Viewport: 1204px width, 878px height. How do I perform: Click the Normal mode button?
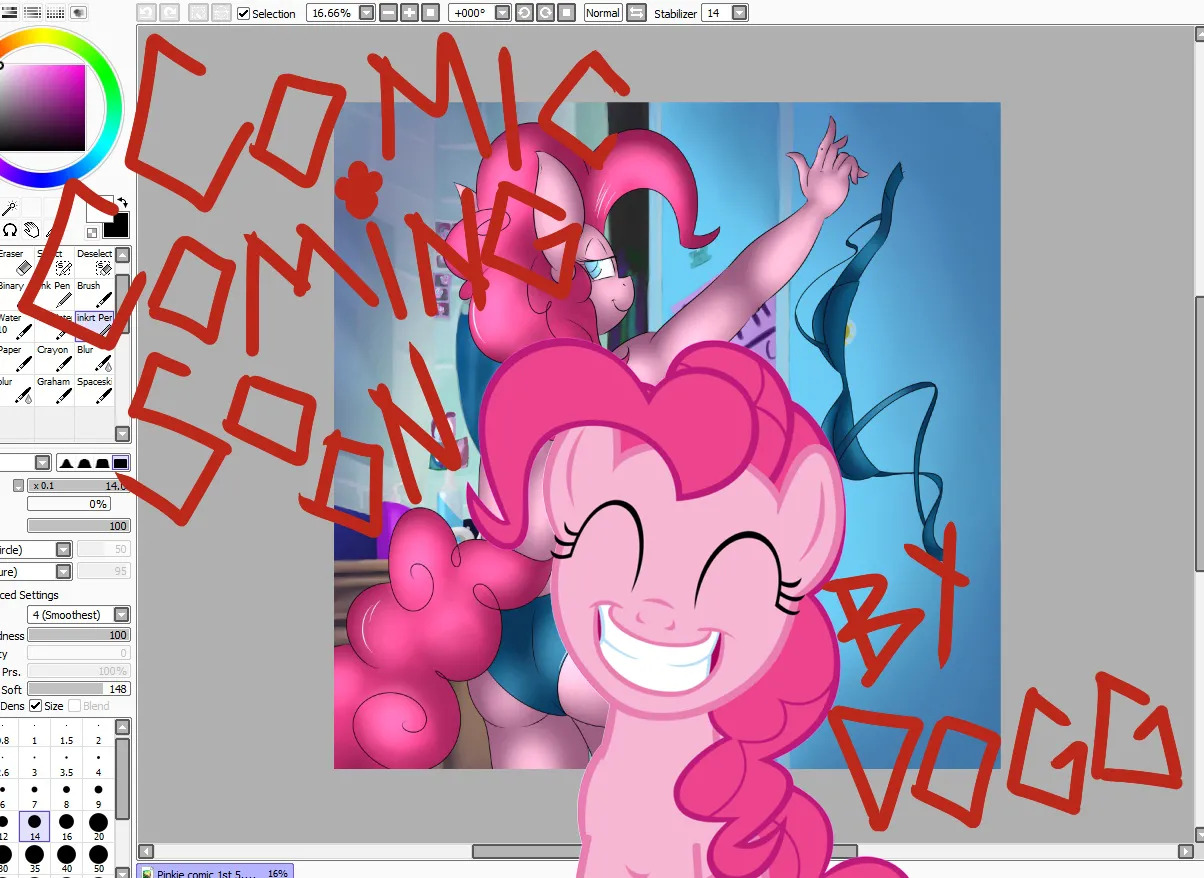tap(602, 13)
